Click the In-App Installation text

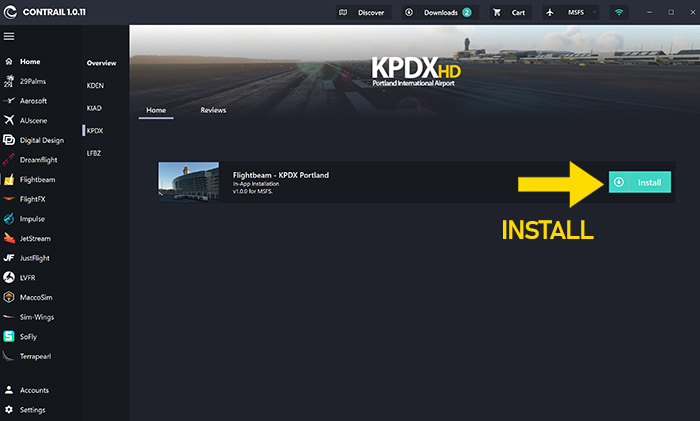[x=256, y=184]
